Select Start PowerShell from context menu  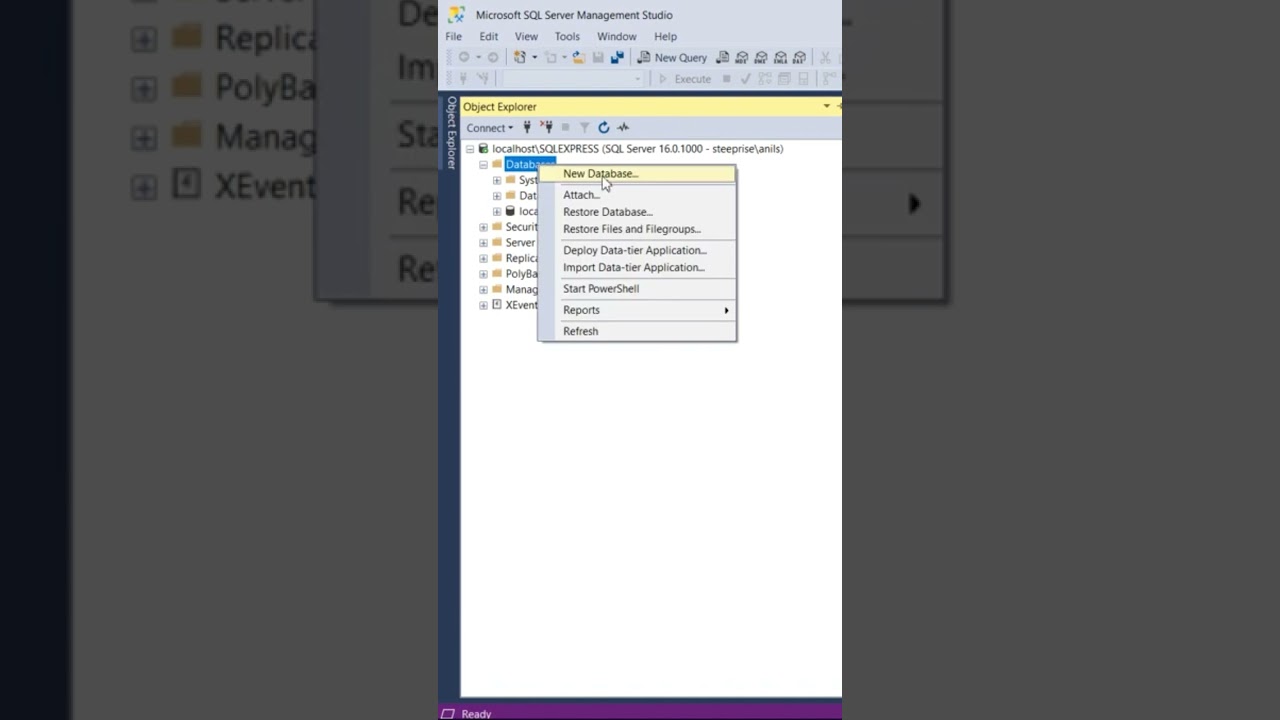(637, 289)
